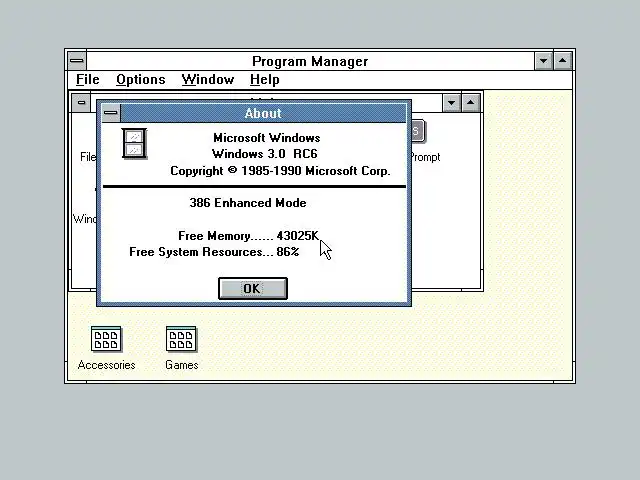Open the Options menu
The width and height of the screenshot is (640, 480).
pos(141,80)
